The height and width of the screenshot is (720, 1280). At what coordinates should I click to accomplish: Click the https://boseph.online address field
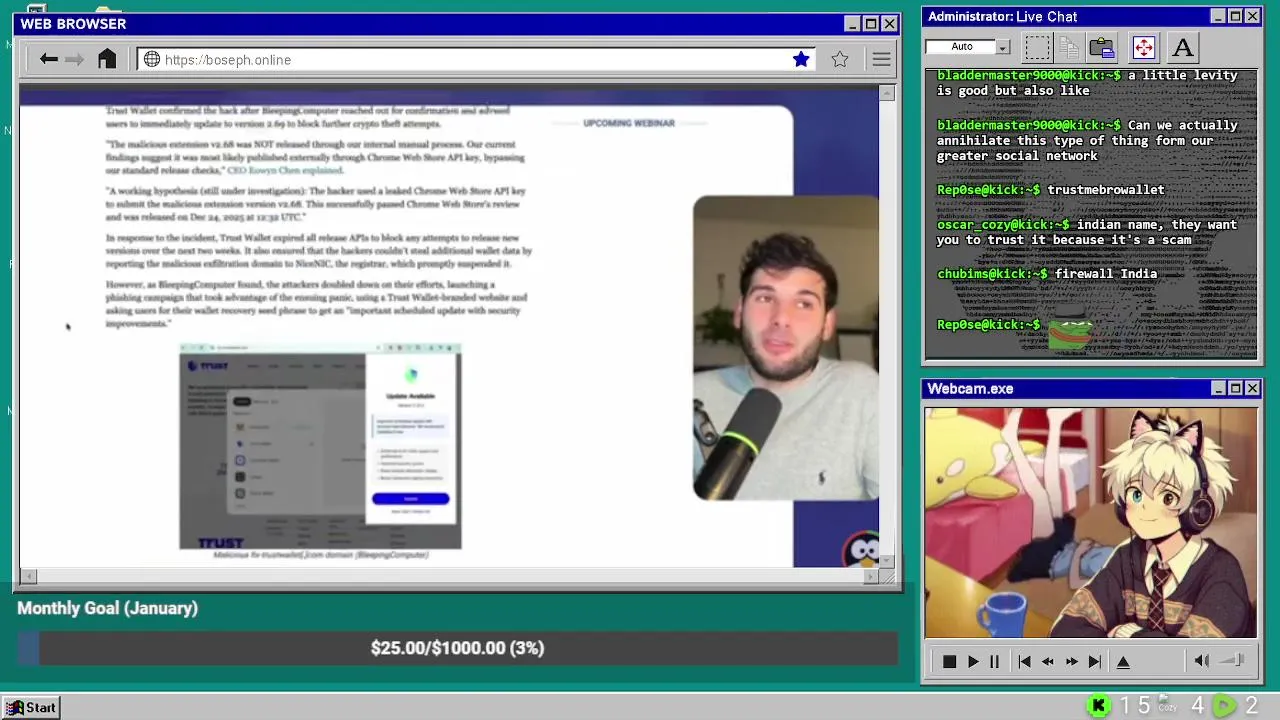point(476,60)
